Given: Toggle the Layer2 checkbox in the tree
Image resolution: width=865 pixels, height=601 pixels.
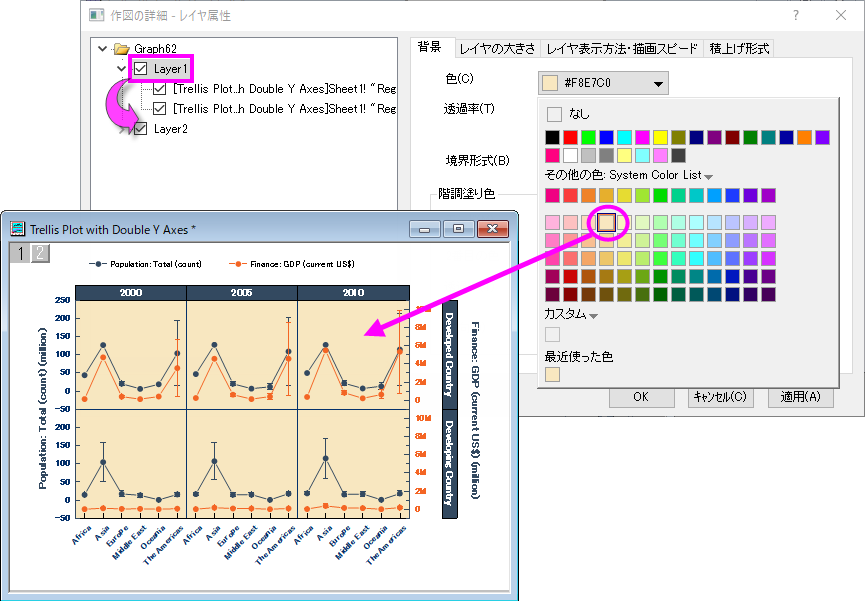Looking at the screenshot, I should pyautogui.click(x=141, y=129).
